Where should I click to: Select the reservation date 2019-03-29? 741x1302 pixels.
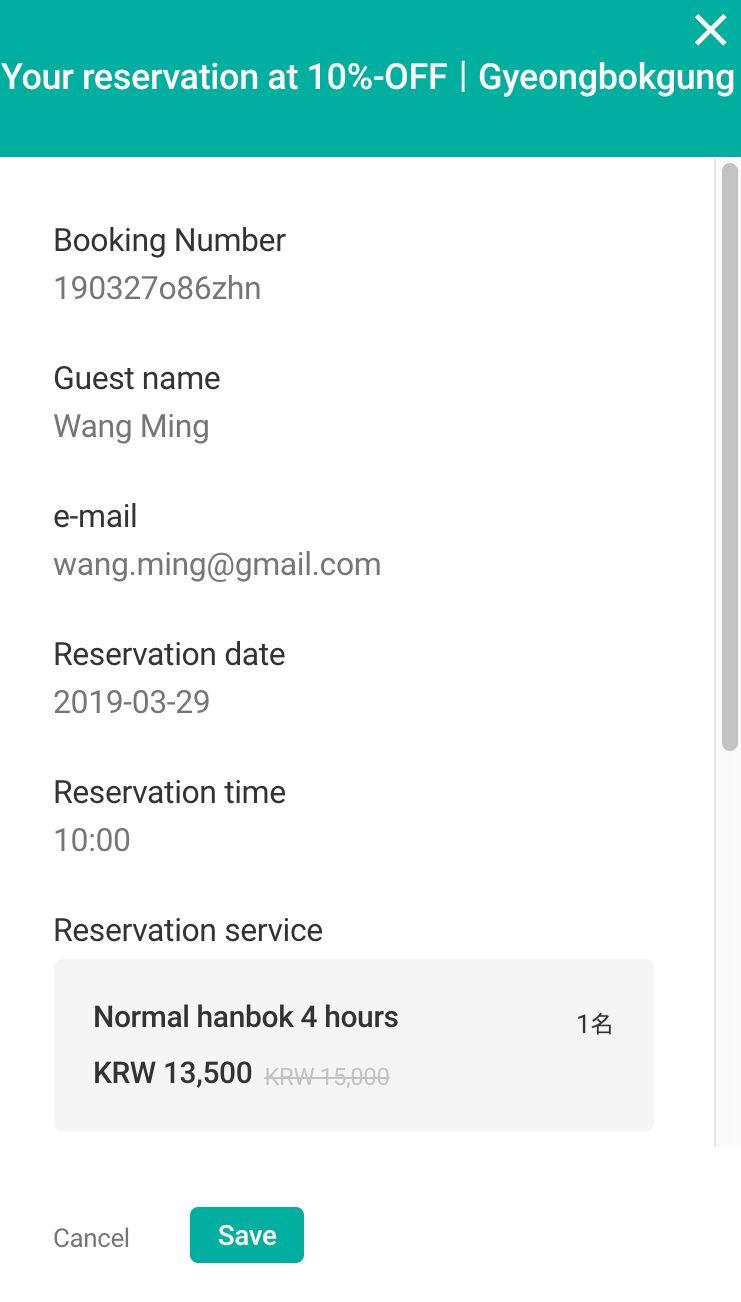point(131,702)
